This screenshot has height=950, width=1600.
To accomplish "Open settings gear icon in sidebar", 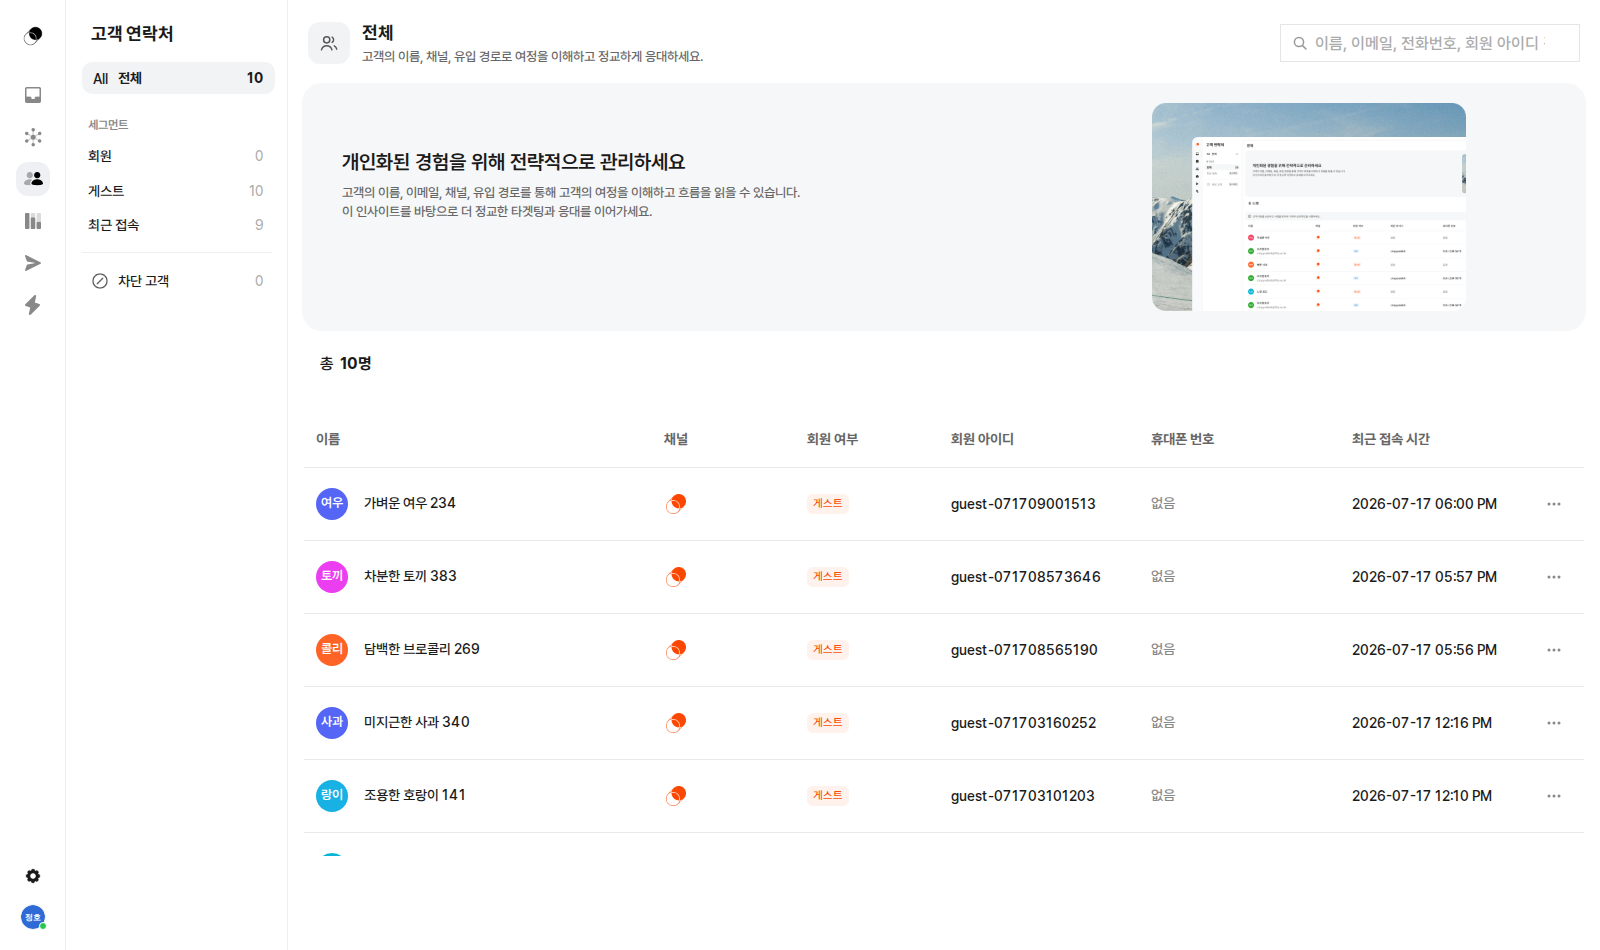I will (x=33, y=876).
